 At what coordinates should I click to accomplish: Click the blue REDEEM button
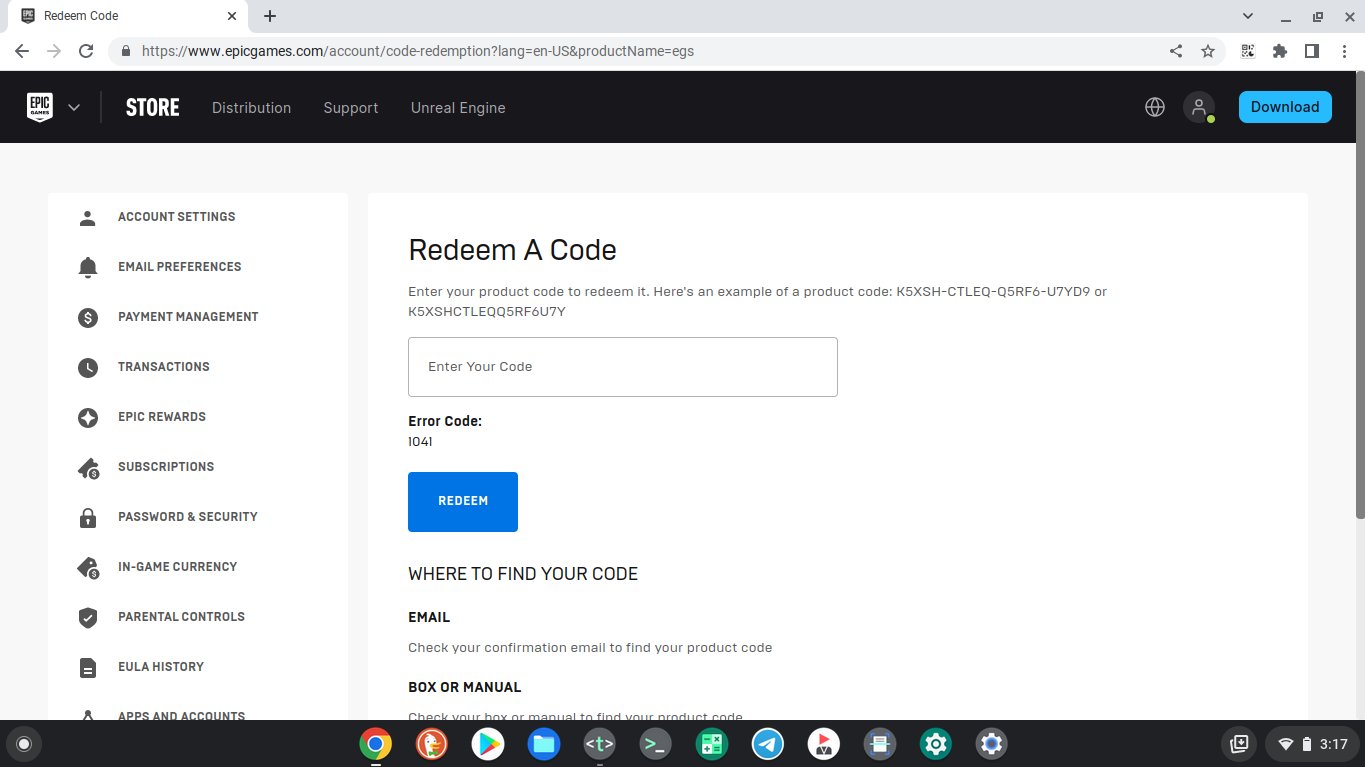[463, 502]
